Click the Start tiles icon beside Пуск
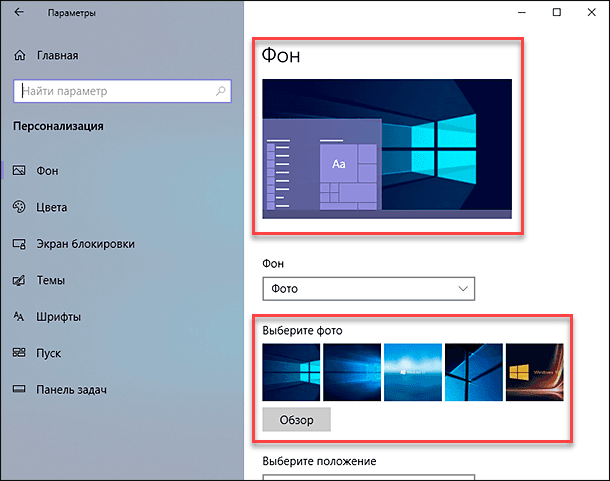This screenshot has width=610, height=481. [19, 353]
